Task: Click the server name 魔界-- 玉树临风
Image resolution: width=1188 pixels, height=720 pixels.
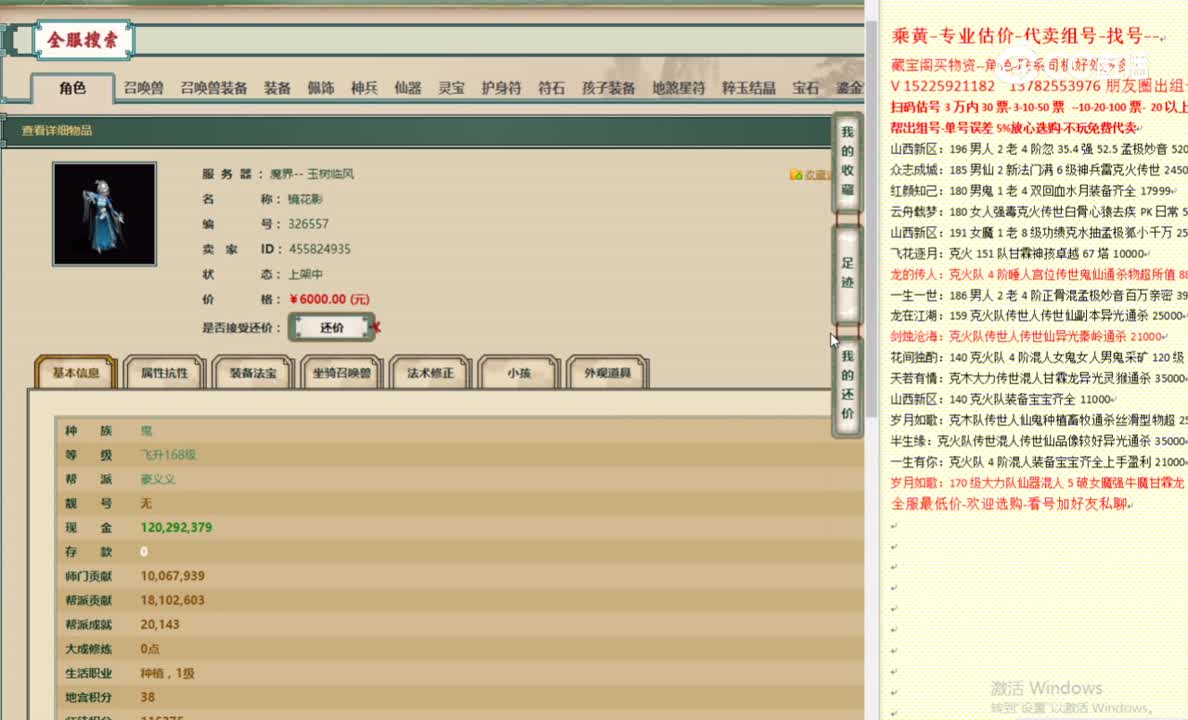Action: (x=311, y=174)
